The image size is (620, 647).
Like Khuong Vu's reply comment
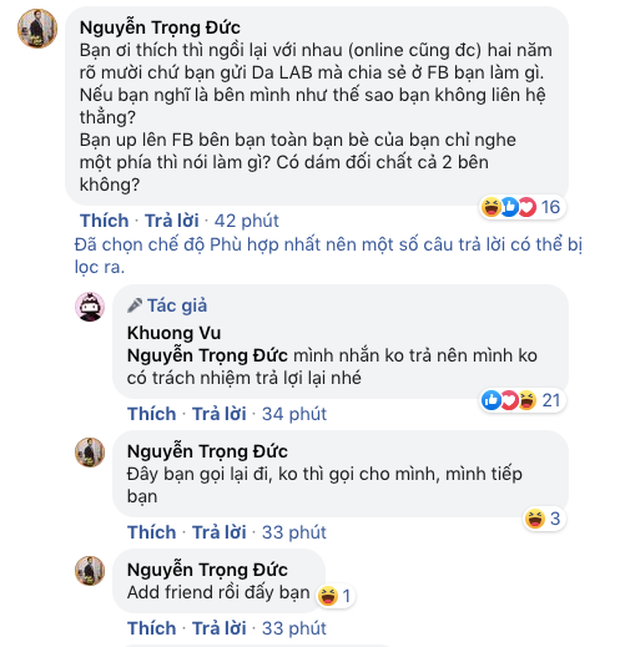pyautogui.click(x=152, y=413)
